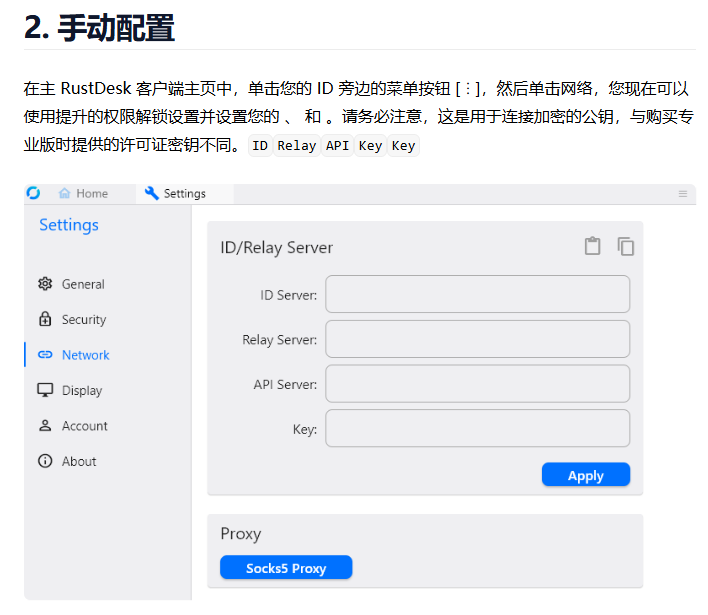Focus the Key input field

pos(477,428)
